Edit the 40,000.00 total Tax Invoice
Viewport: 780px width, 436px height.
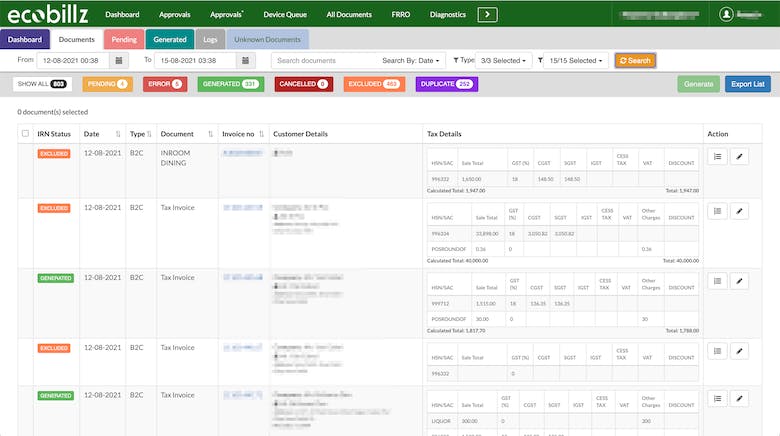point(739,211)
